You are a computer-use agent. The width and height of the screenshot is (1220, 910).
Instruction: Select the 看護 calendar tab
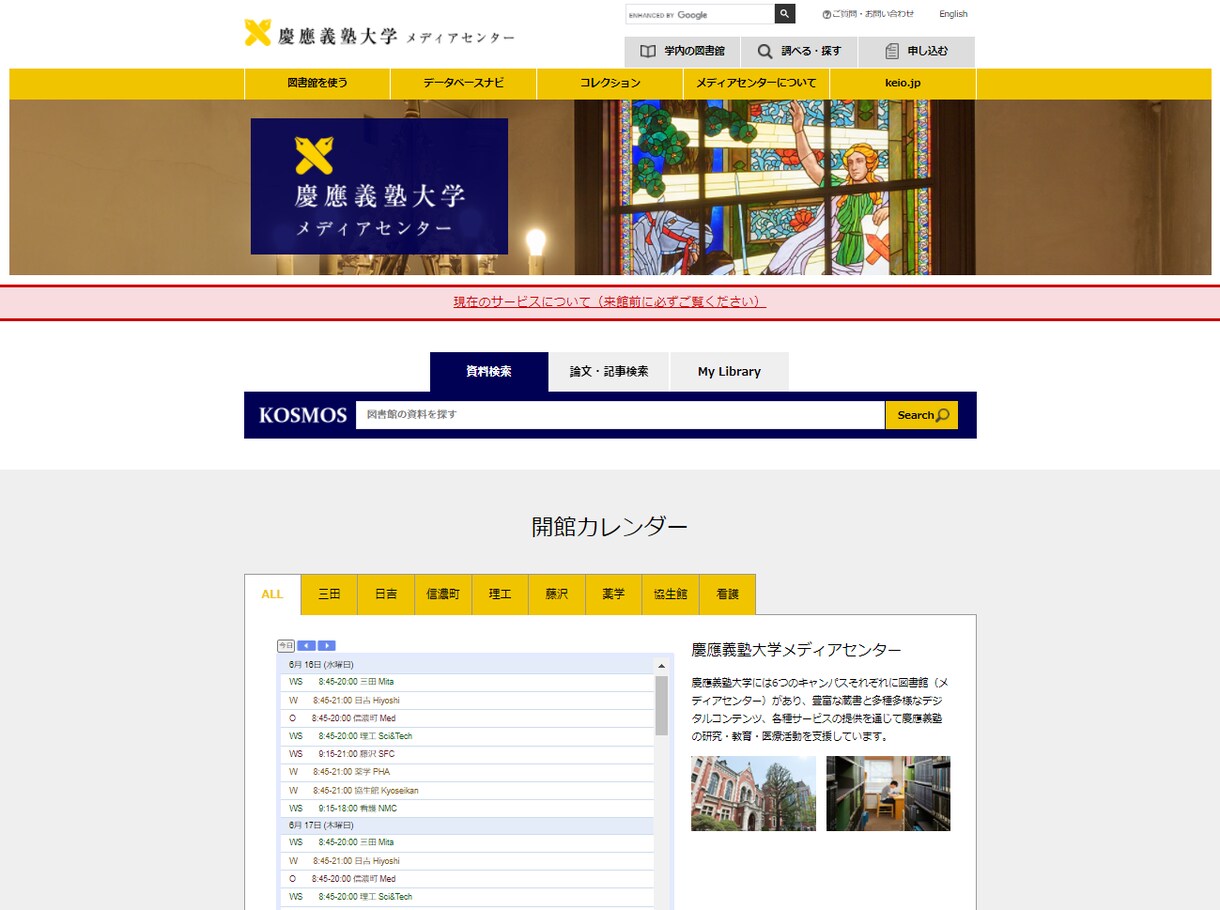click(727, 594)
